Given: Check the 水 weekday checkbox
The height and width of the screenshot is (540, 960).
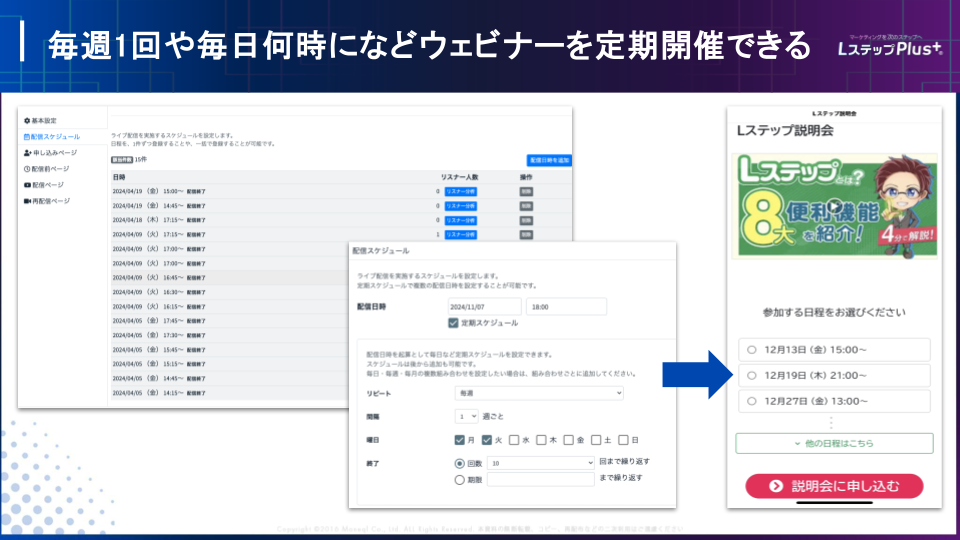Looking at the screenshot, I should (x=514, y=440).
